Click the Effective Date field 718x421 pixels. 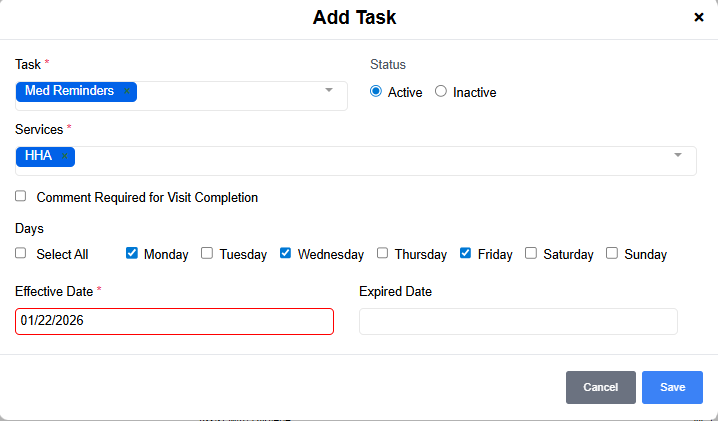coord(174,321)
